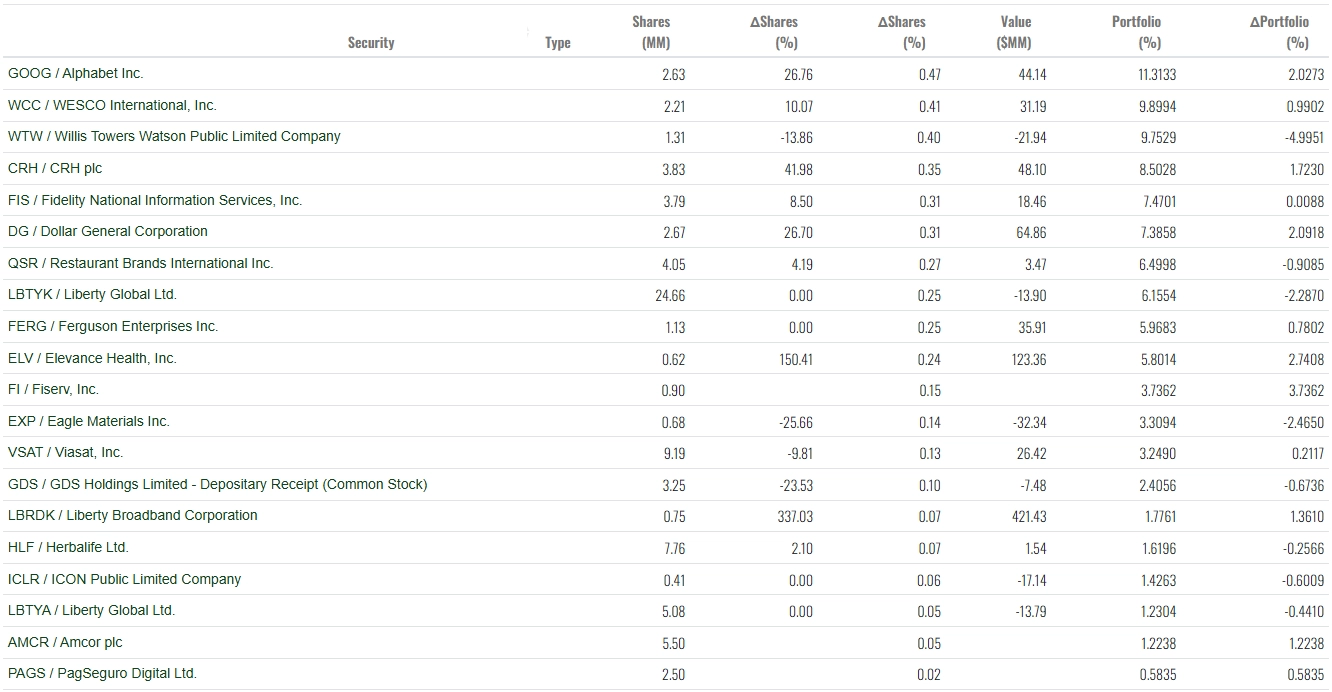
Task: Select the VSAT / Viasat, Inc. link
Action: click(66, 453)
